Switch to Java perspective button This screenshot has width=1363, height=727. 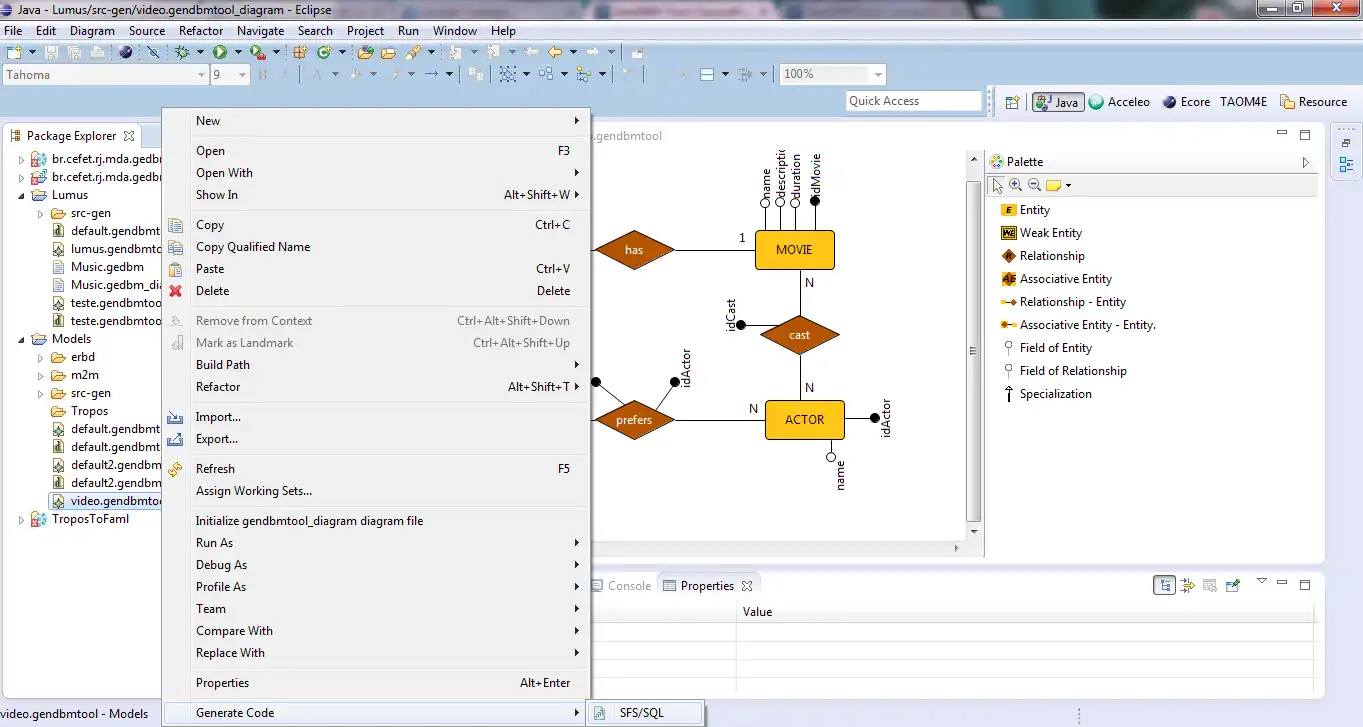point(1058,102)
